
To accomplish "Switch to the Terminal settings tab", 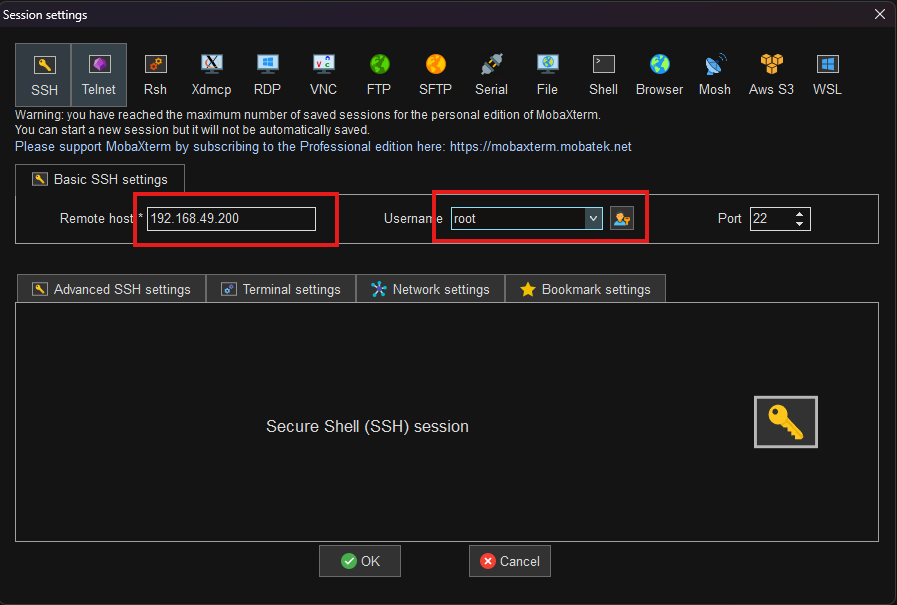I will click(281, 289).
